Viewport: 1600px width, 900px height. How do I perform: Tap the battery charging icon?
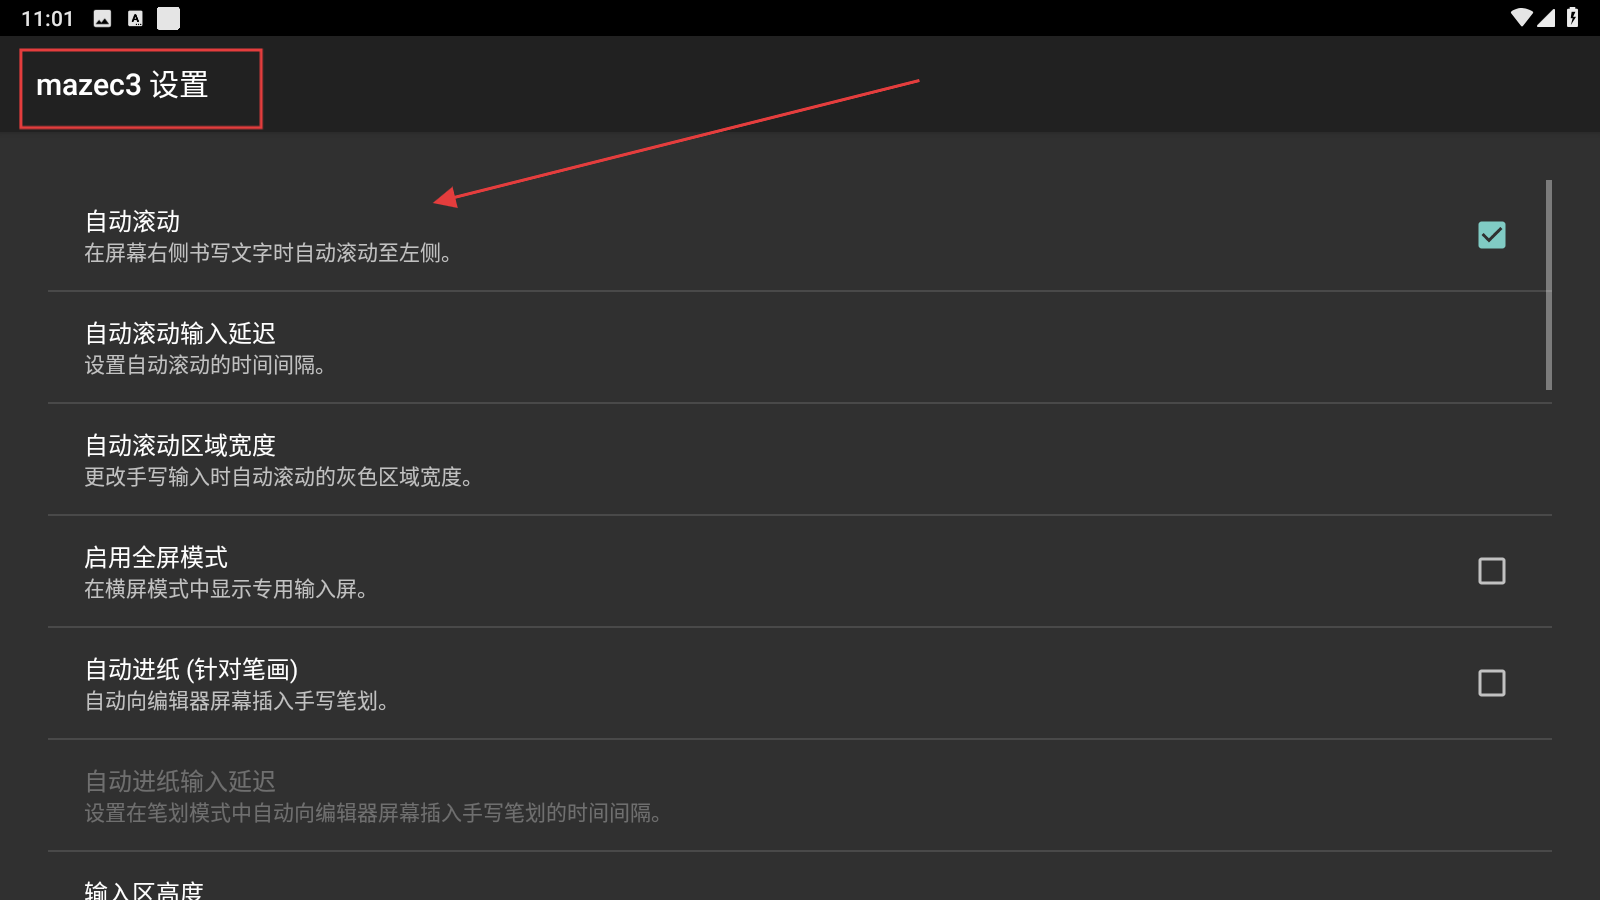point(1573,18)
